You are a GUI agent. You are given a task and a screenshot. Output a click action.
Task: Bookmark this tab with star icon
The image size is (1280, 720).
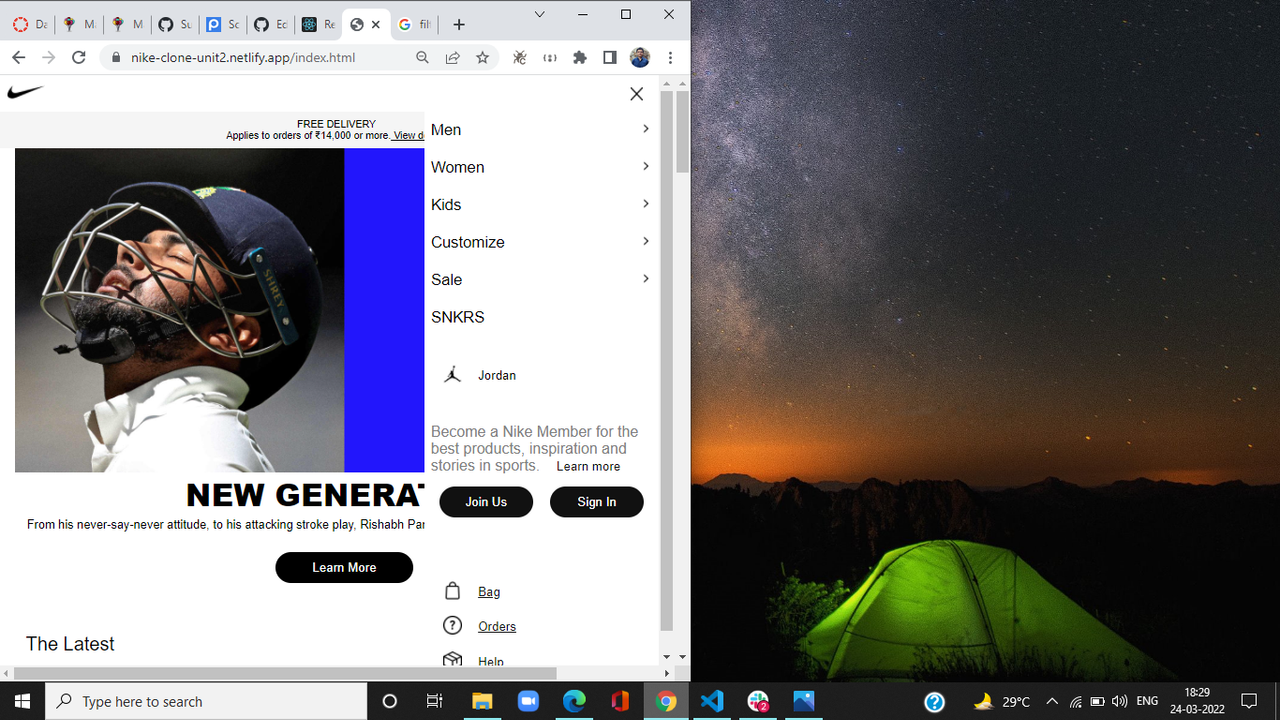click(x=483, y=58)
